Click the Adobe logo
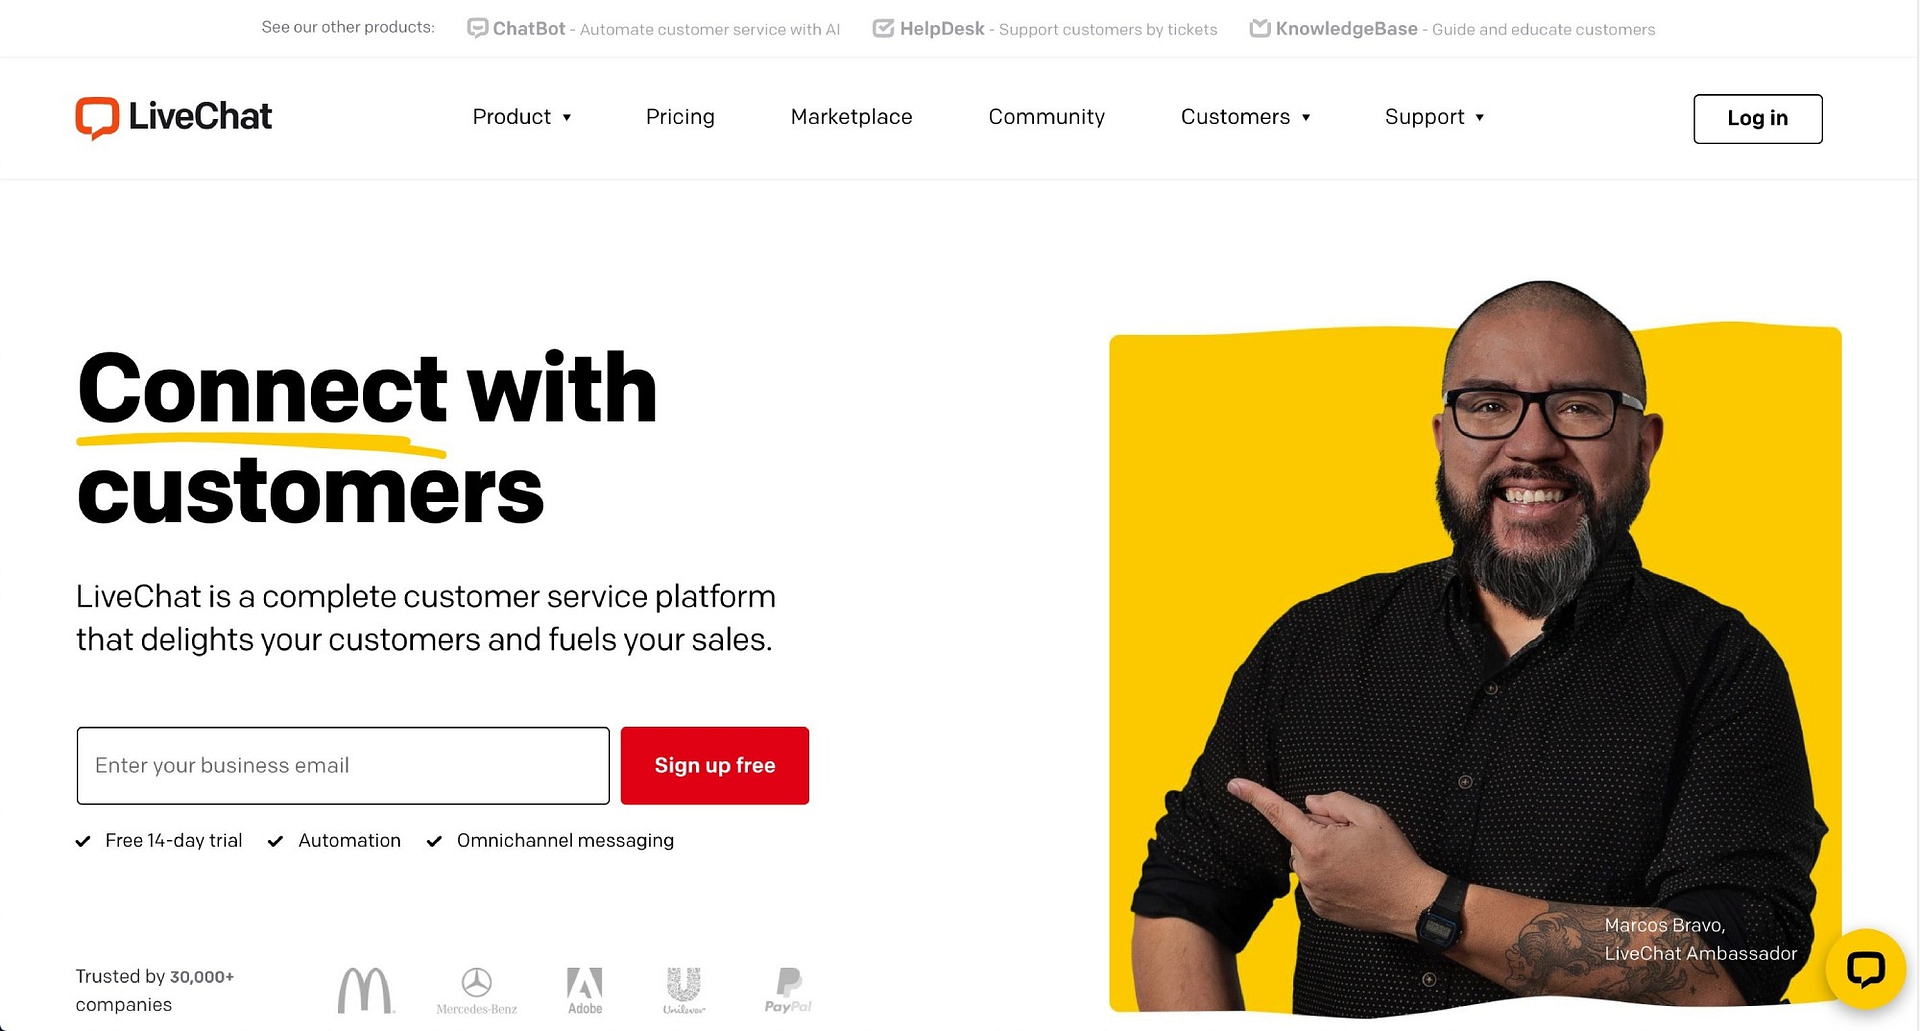 [x=585, y=990]
